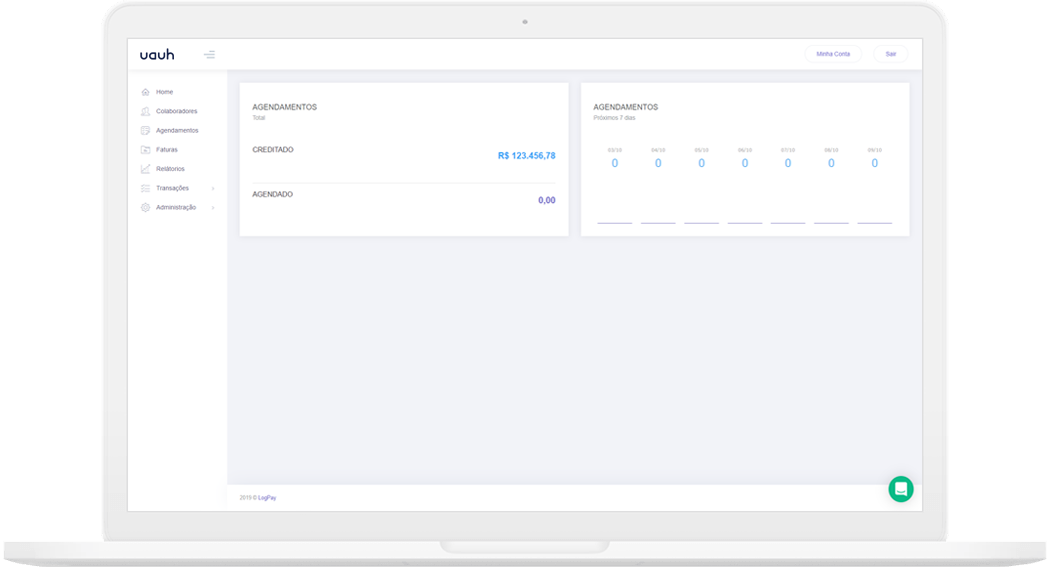Follow the LogPay footer link
This screenshot has height=567, width=1050.
(x=268, y=497)
